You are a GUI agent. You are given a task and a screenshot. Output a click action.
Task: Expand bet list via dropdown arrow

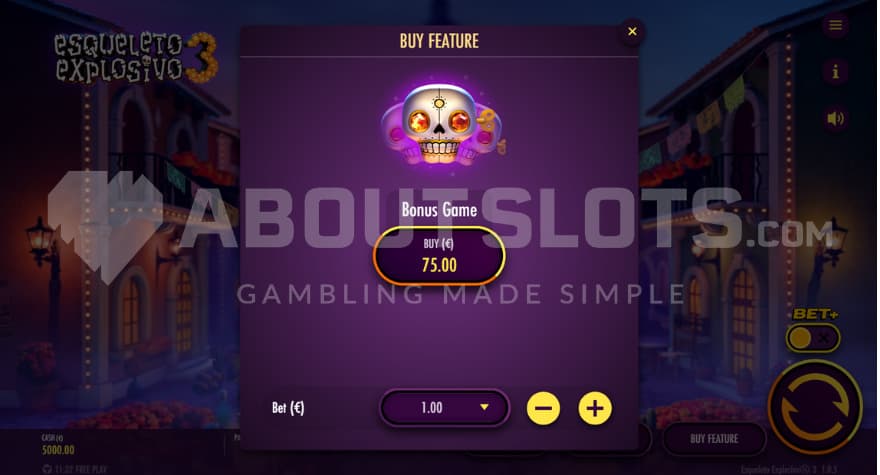pyautogui.click(x=484, y=408)
